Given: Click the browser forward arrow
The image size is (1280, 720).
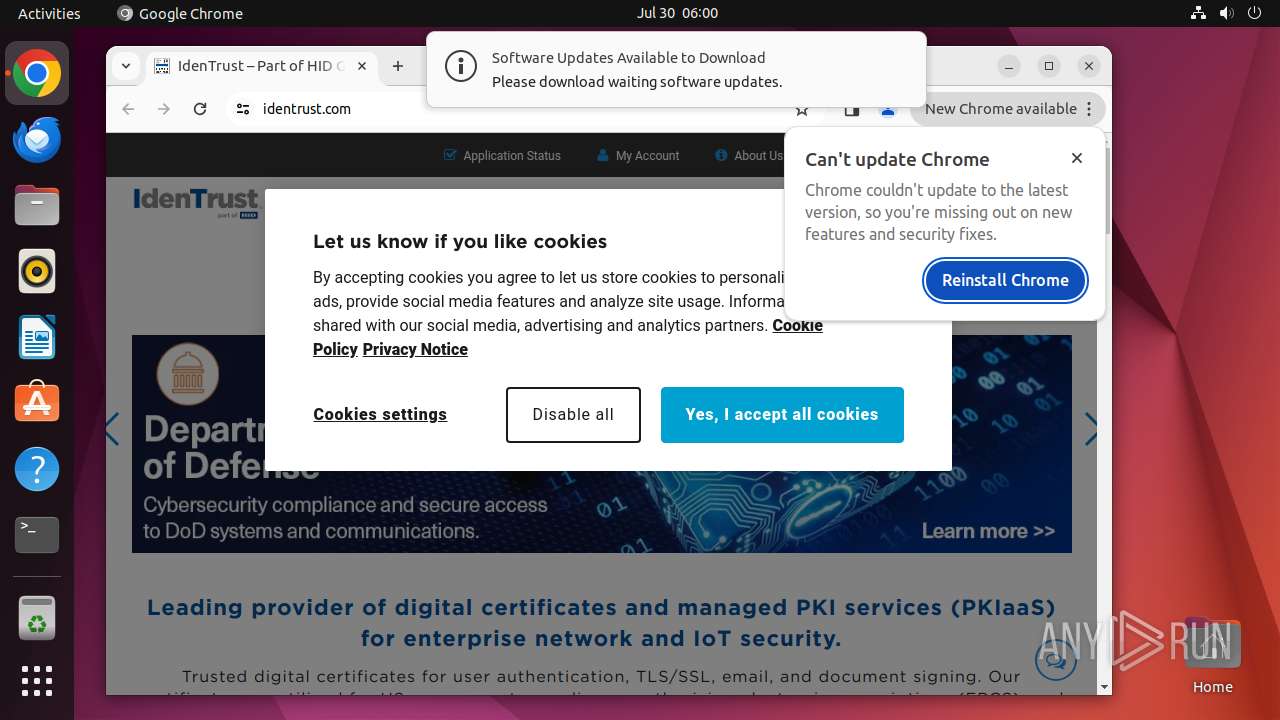Looking at the screenshot, I should (x=164, y=109).
